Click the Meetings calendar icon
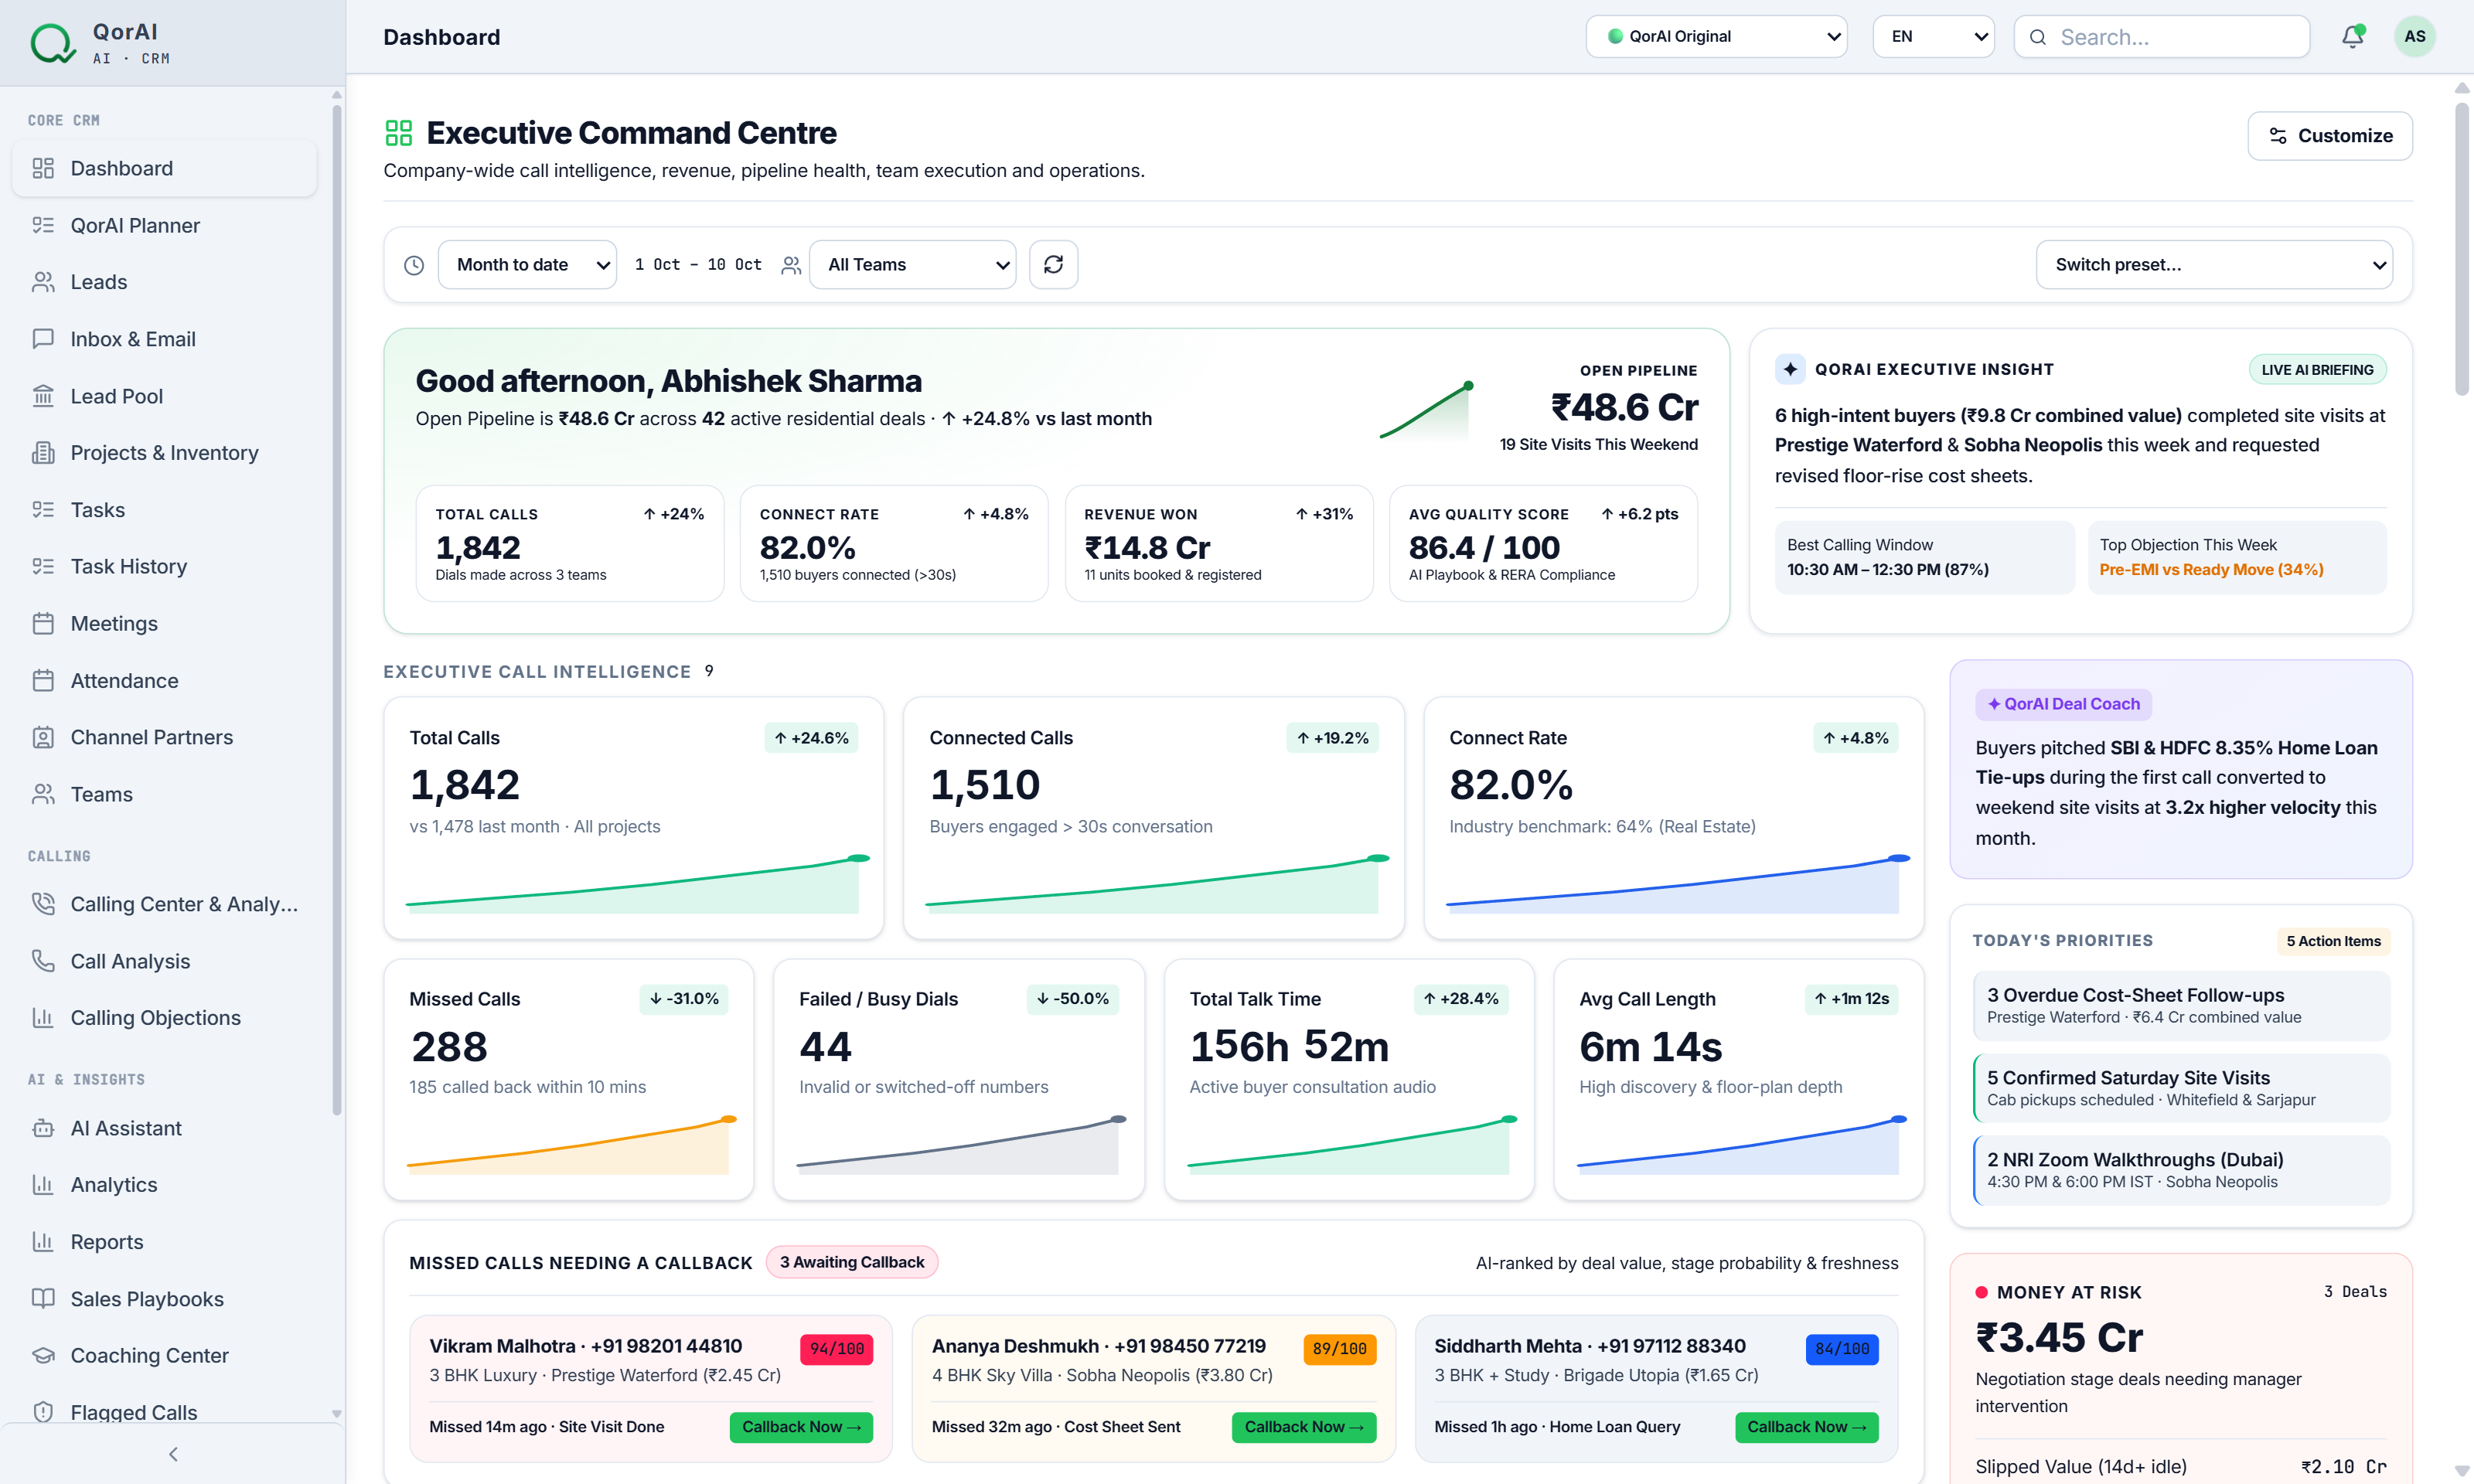This screenshot has width=2474, height=1484. [43, 623]
